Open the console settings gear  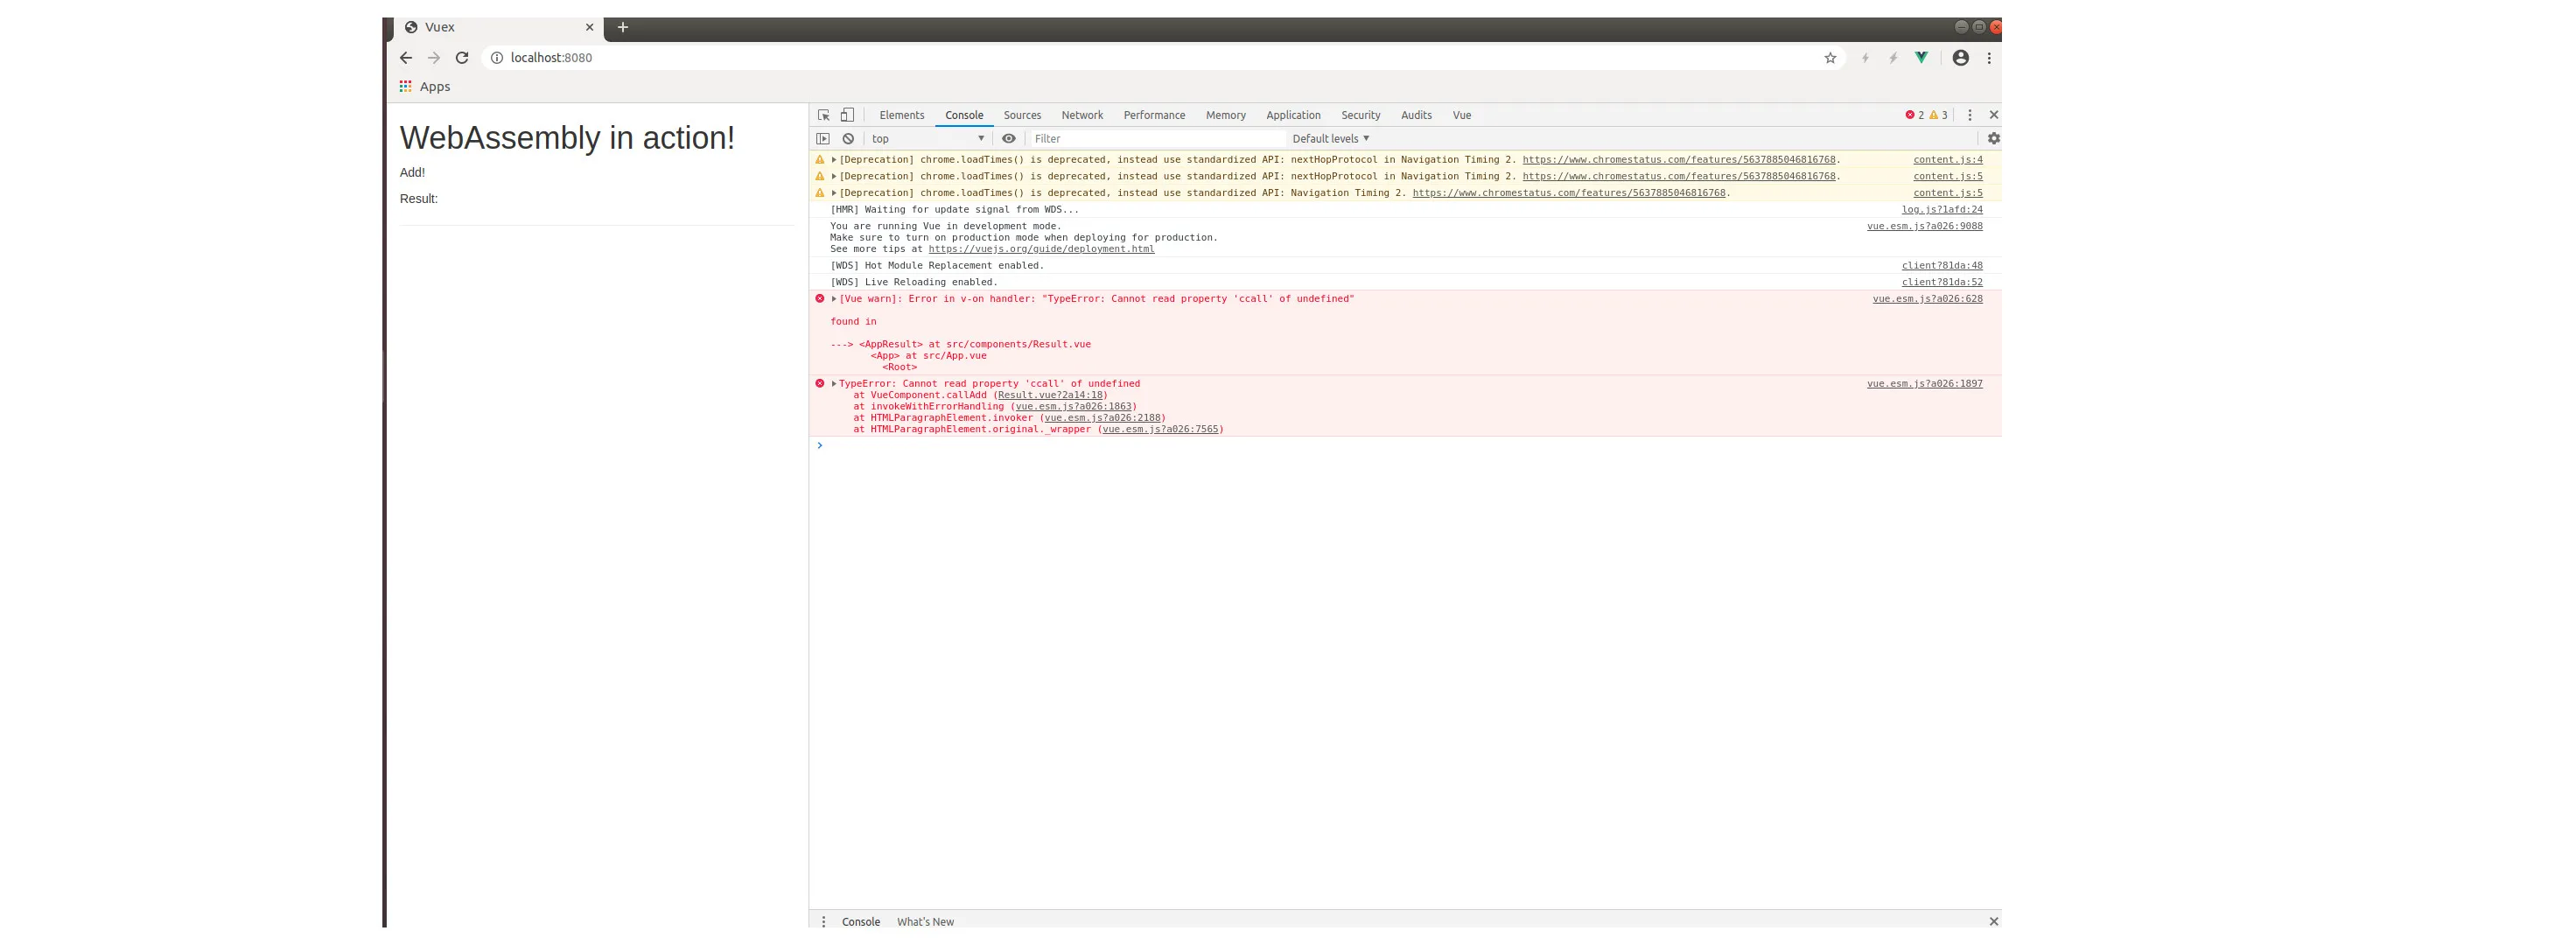1993,139
